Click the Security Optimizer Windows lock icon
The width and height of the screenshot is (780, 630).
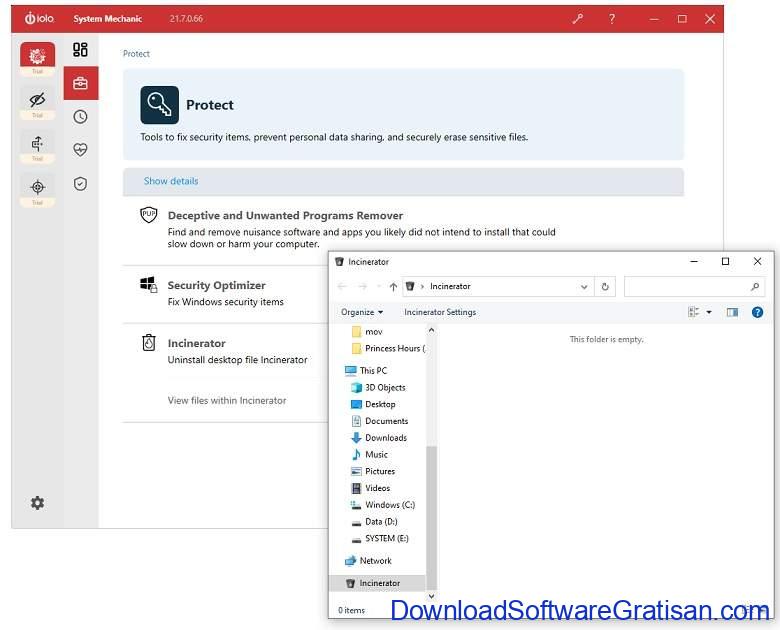148,285
